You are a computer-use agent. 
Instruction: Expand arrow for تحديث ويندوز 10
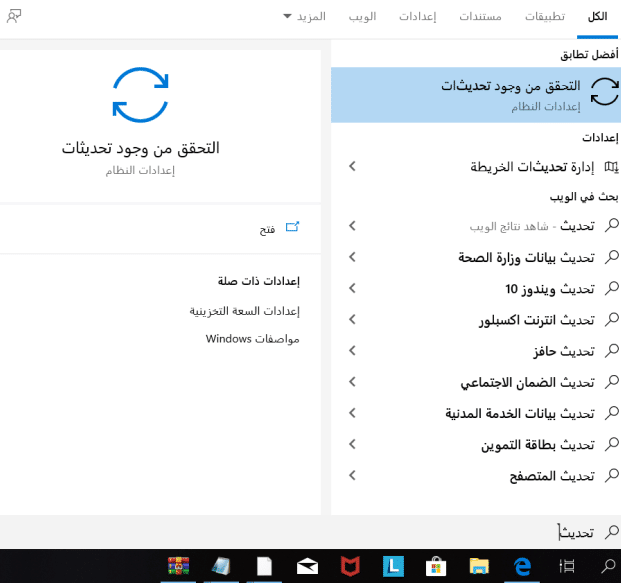pyautogui.click(x=352, y=288)
